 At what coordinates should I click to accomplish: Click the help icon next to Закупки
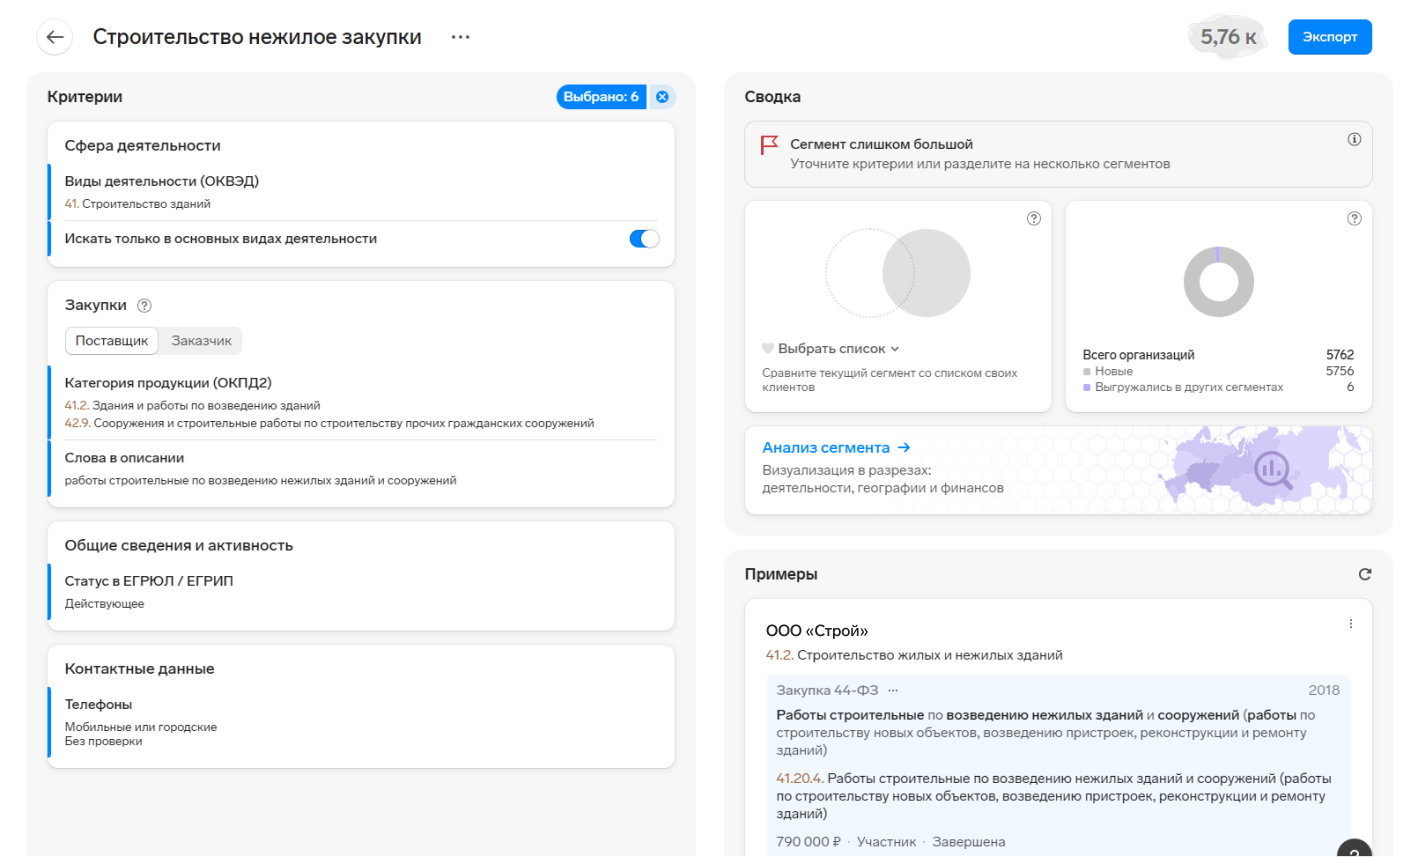click(144, 306)
